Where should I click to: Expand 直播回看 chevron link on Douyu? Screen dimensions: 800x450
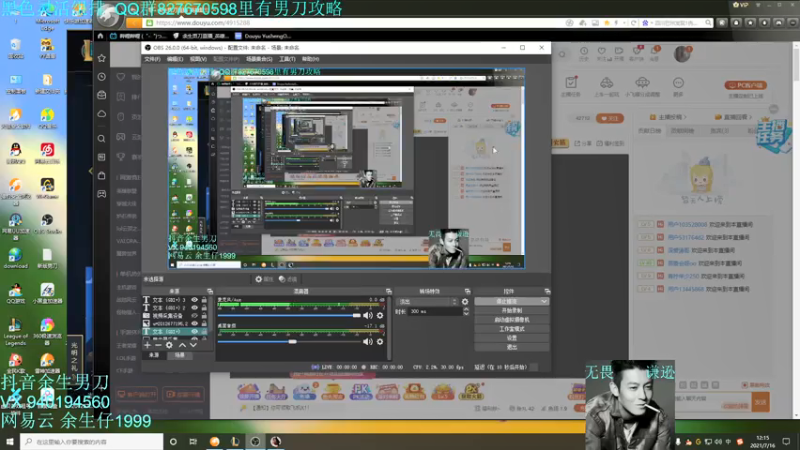point(734,117)
